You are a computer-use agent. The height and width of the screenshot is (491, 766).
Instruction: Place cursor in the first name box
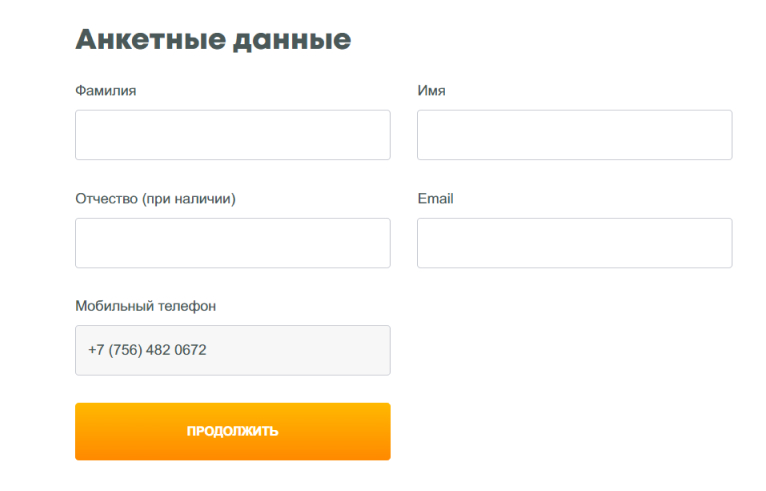(574, 135)
